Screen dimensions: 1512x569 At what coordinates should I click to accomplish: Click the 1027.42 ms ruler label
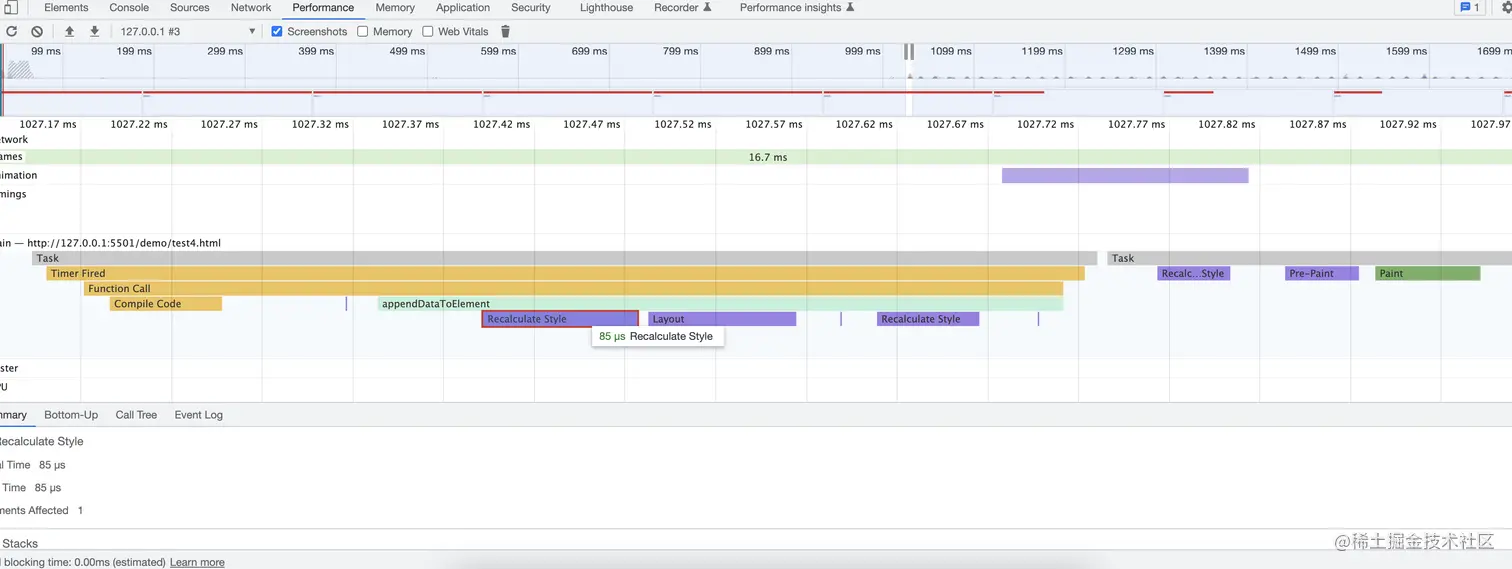coord(501,125)
